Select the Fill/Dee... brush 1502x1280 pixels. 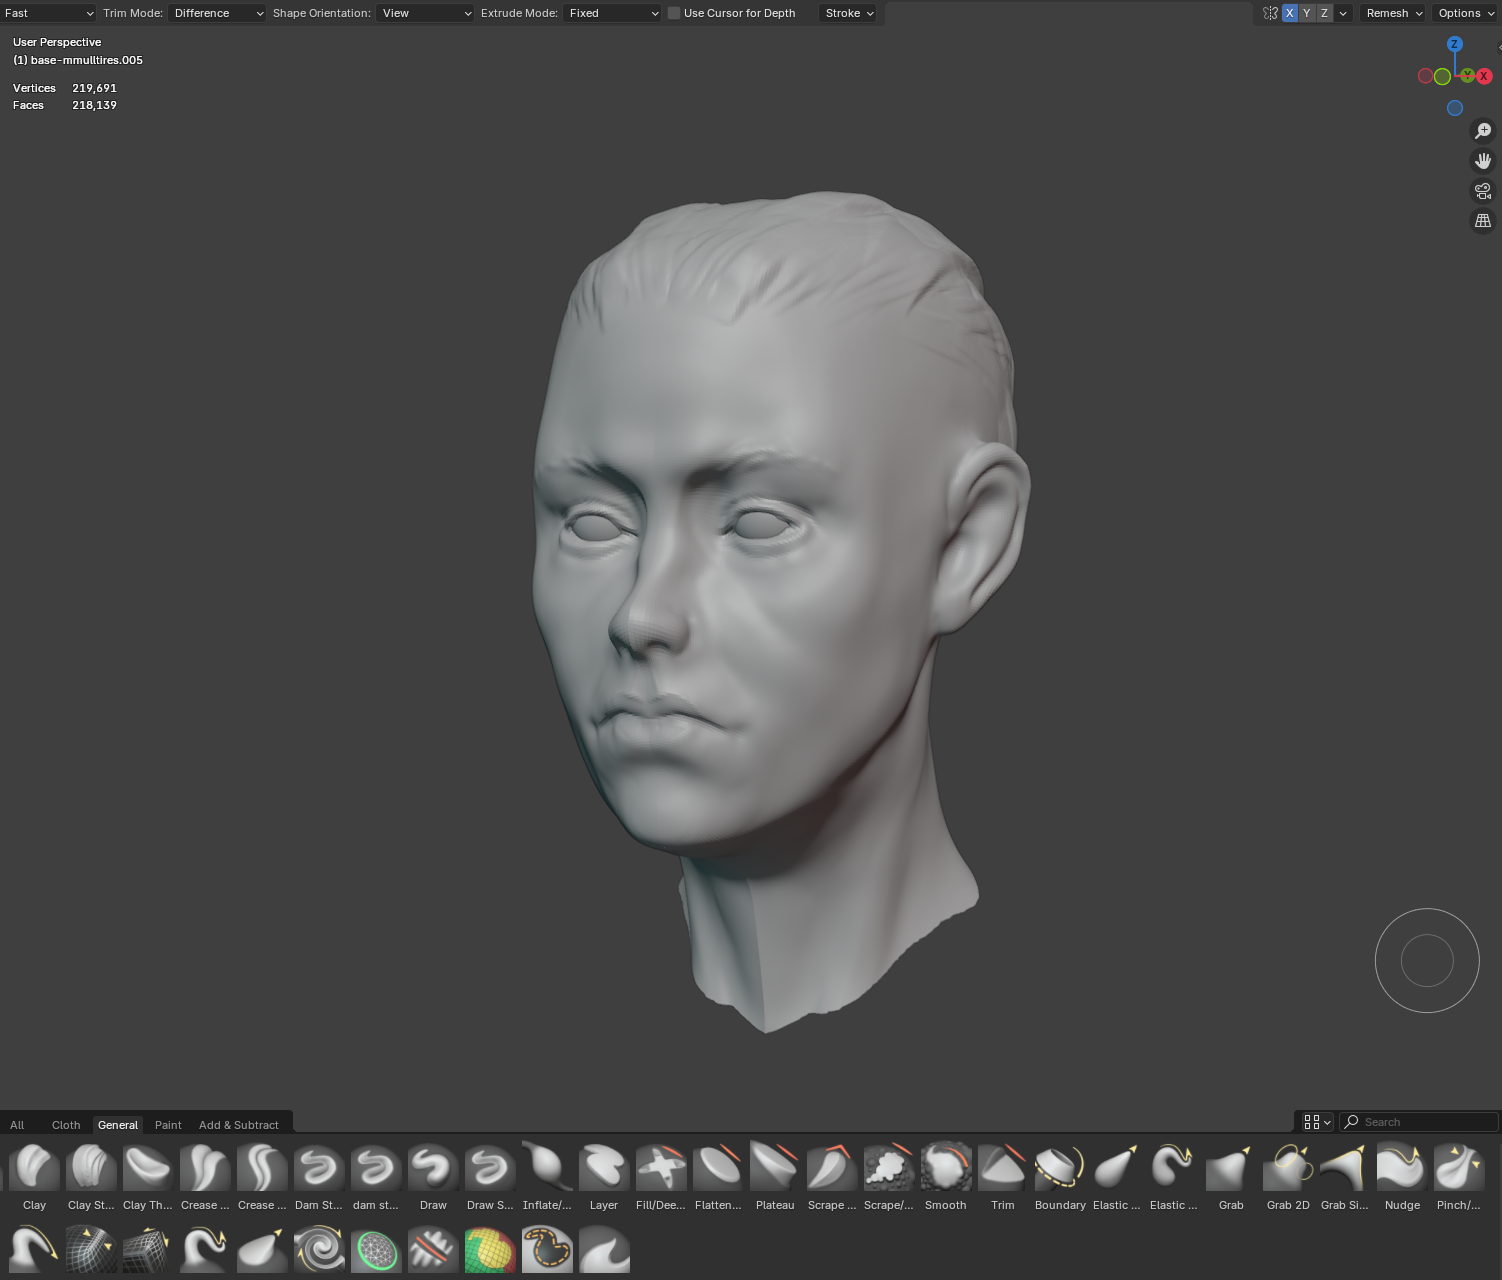click(661, 1177)
